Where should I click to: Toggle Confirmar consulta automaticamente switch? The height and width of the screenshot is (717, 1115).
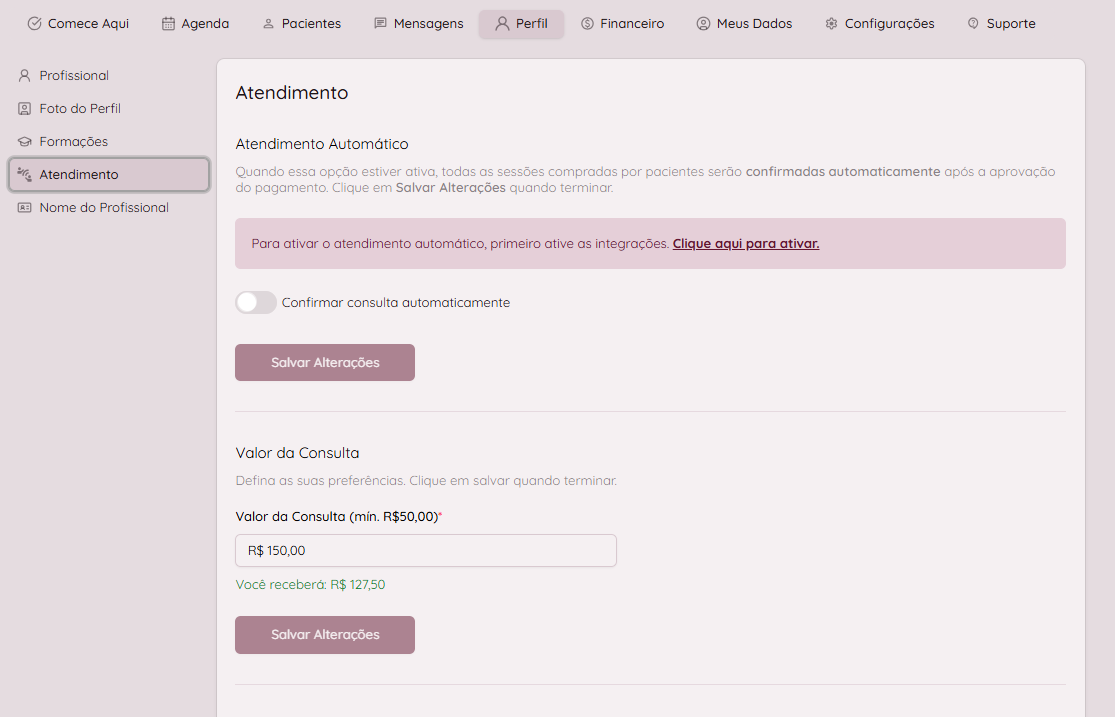256,302
